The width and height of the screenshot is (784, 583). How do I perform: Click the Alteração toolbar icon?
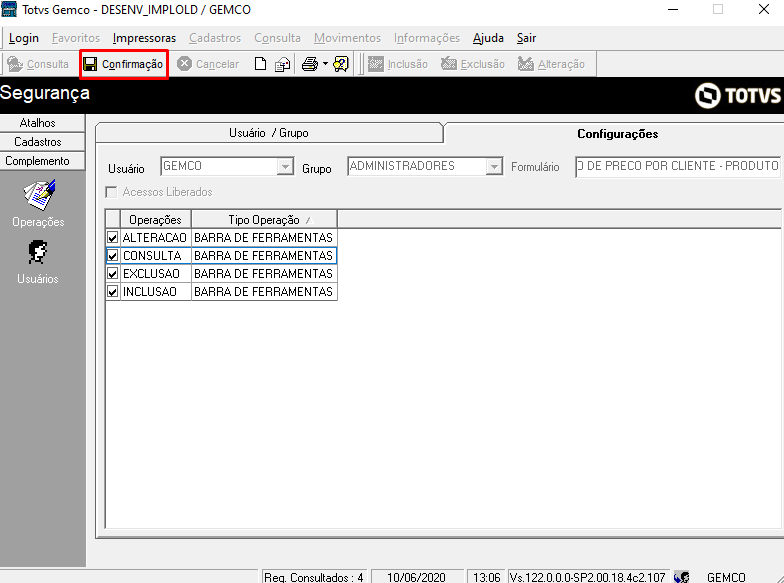pos(526,64)
